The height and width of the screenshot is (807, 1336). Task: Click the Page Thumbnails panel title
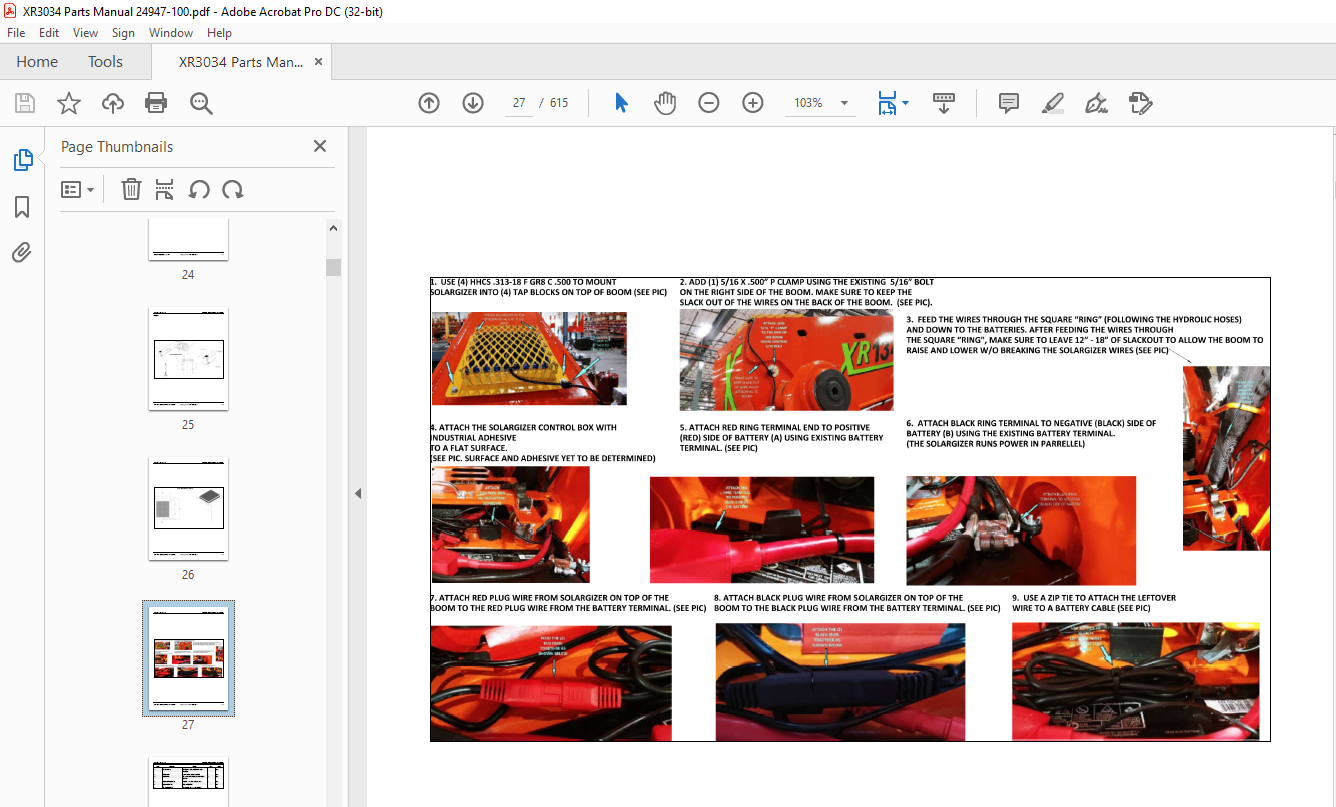(117, 147)
